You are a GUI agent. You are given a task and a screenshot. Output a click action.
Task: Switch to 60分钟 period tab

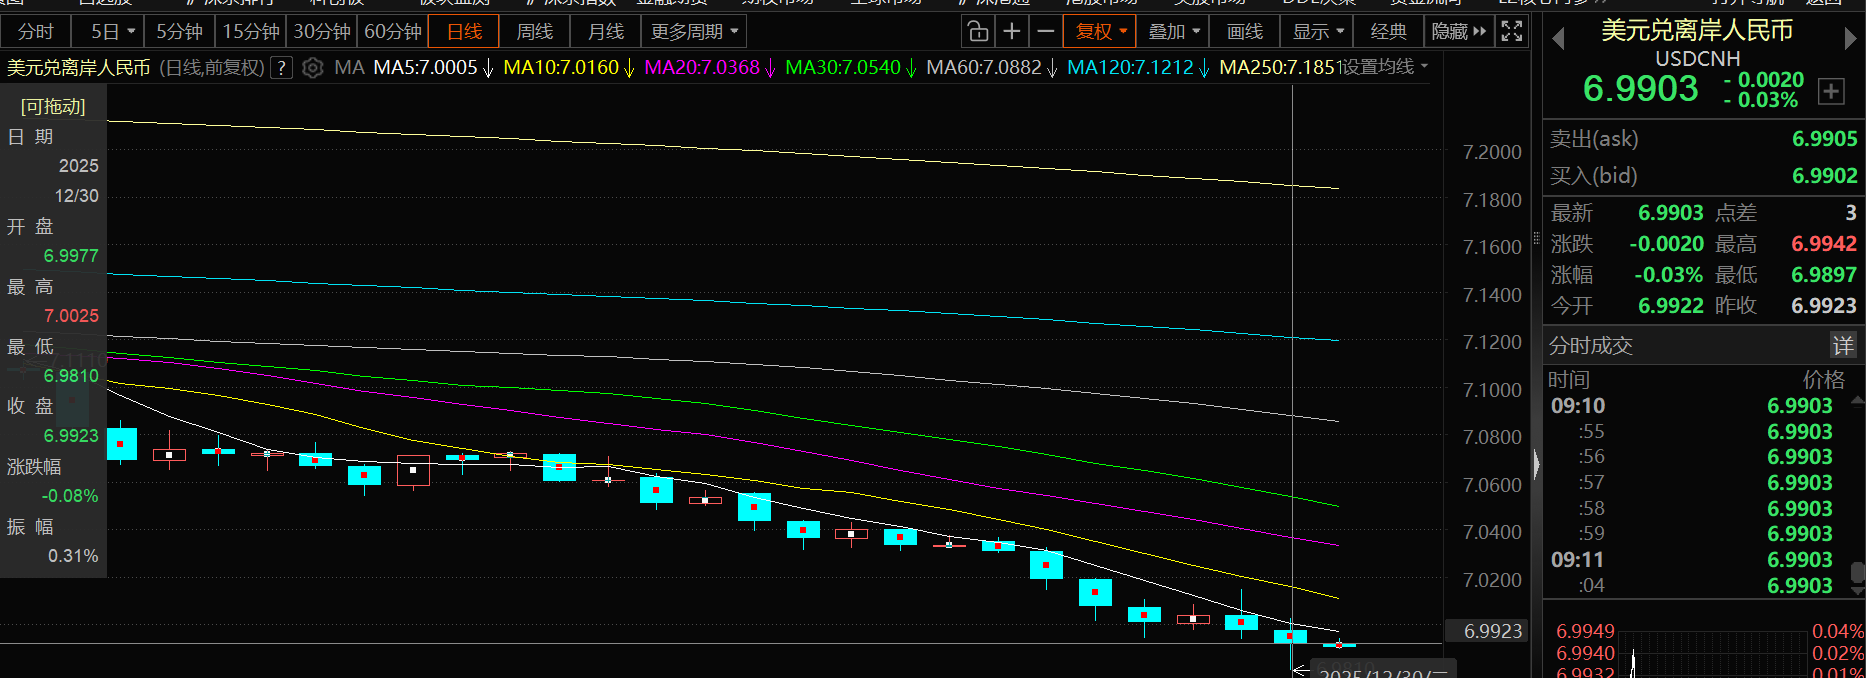coord(392,32)
